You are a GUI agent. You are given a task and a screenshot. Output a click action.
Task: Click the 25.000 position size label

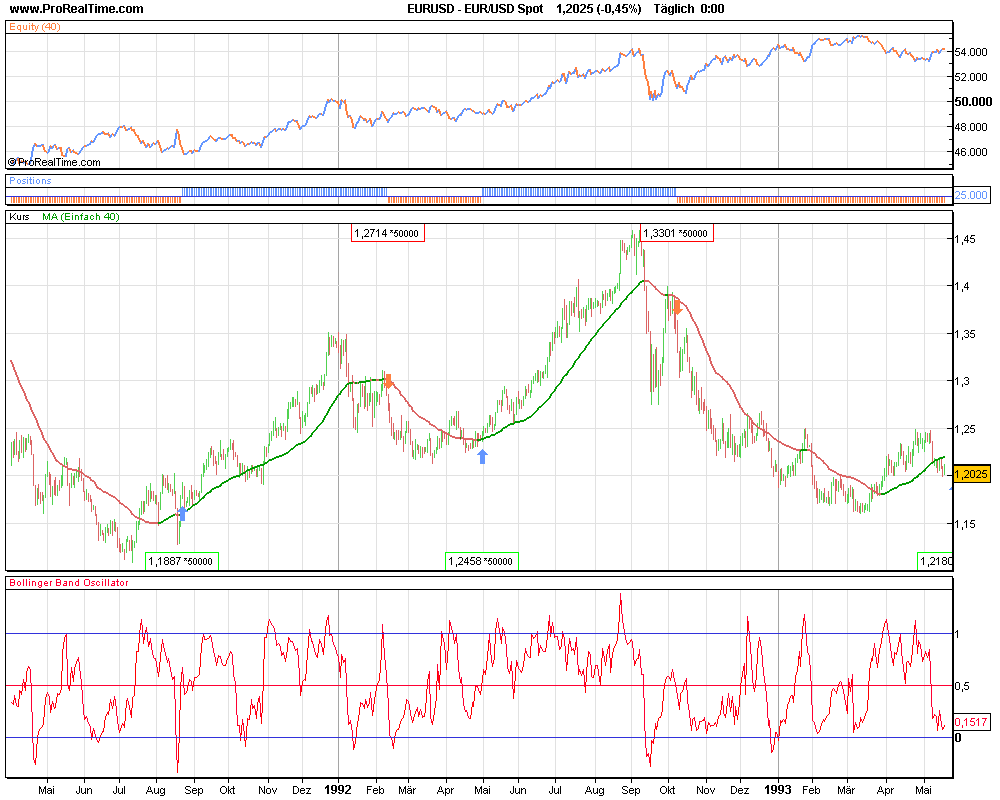(x=971, y=195)
